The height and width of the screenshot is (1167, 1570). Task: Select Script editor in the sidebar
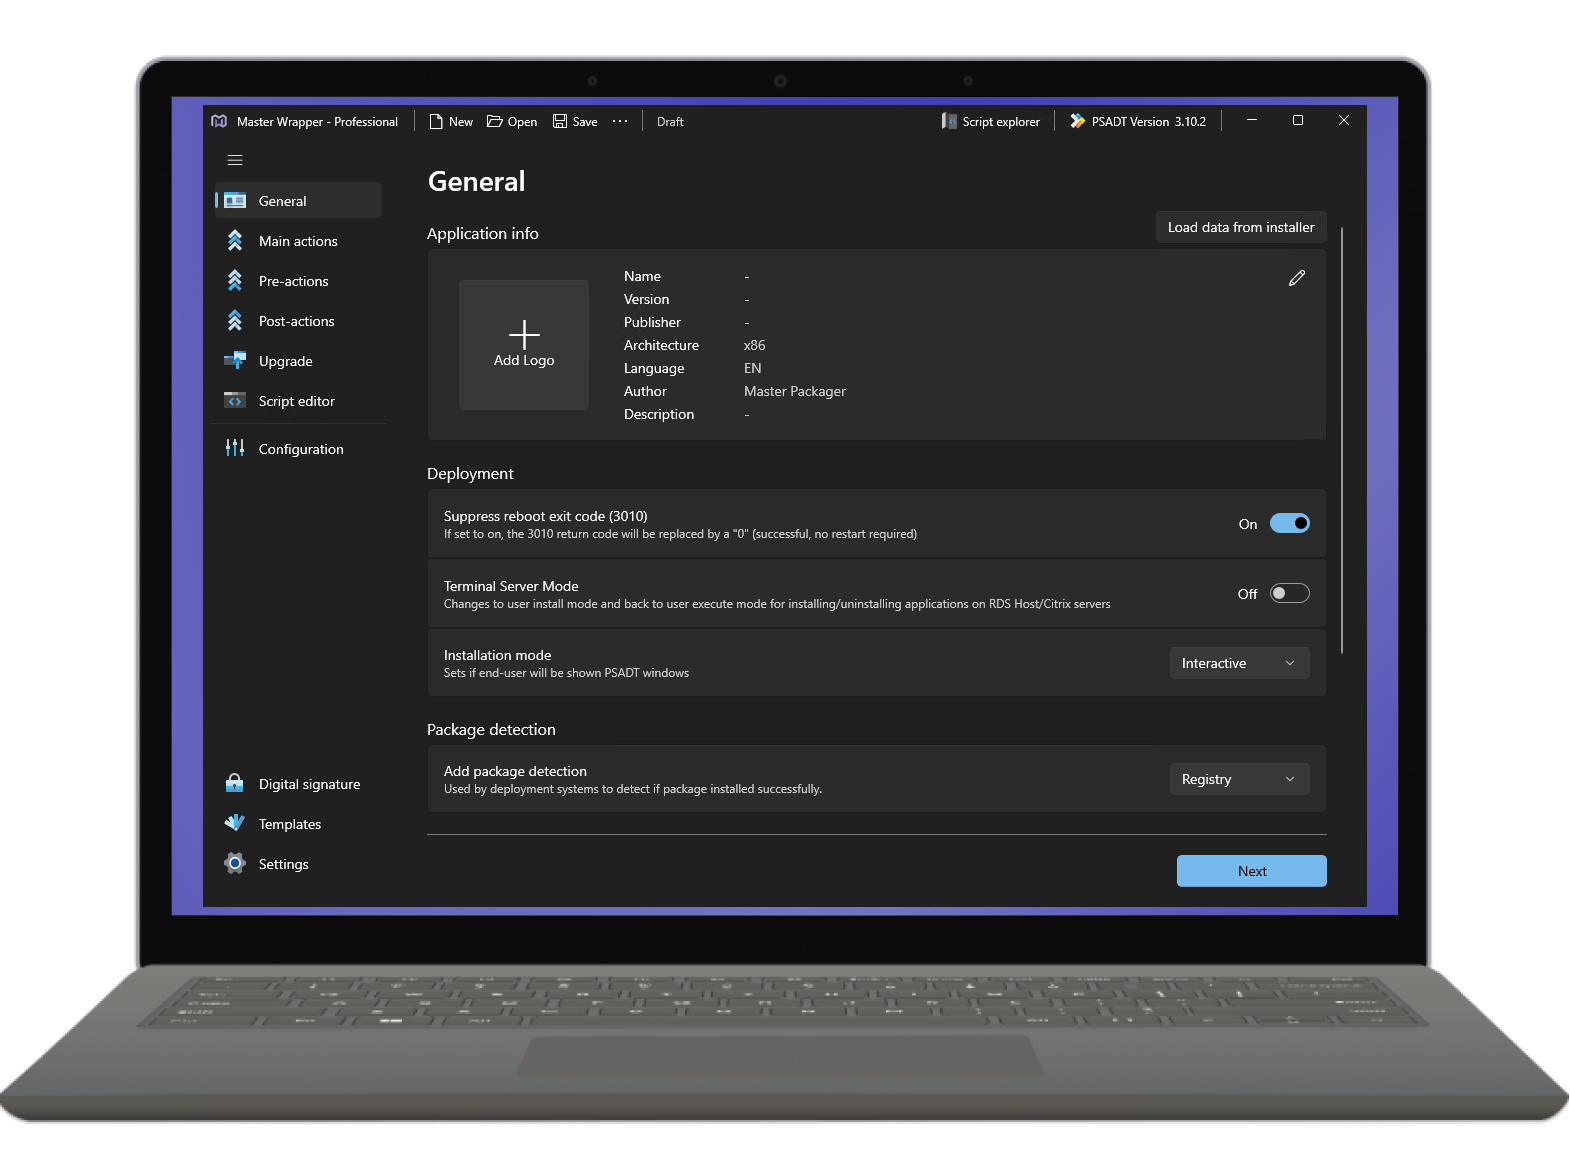coord(298,401)
